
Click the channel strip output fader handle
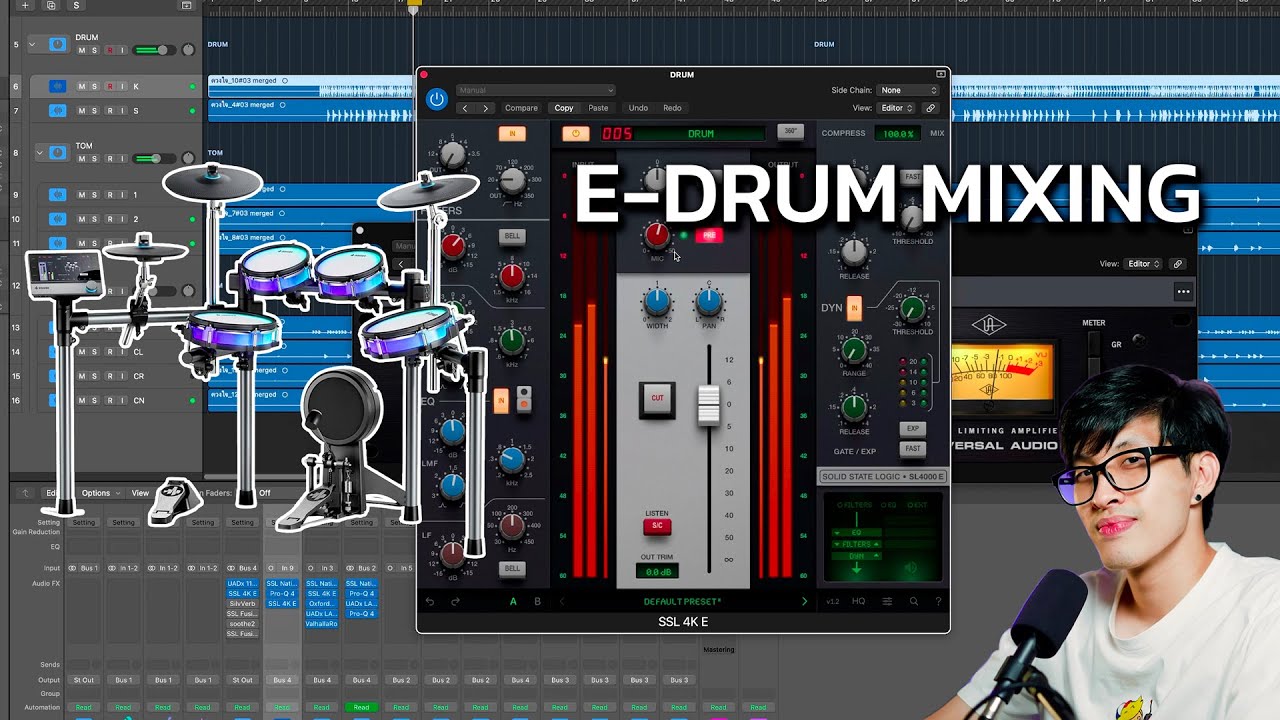click(709, 404)
